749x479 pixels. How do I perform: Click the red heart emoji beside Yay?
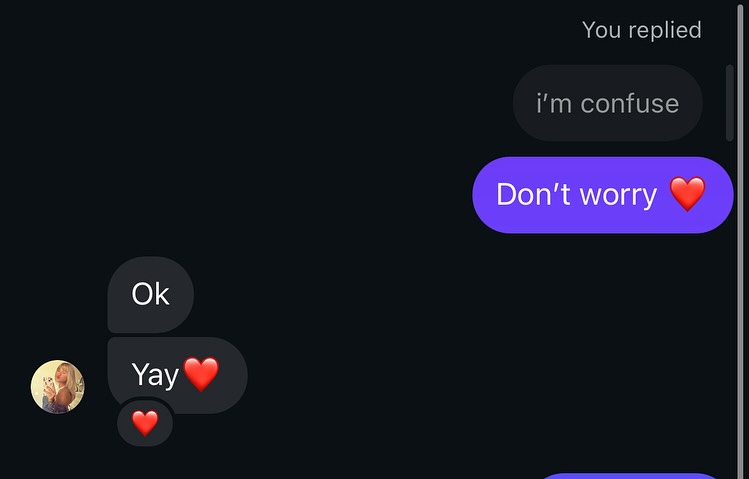(201, 374)
